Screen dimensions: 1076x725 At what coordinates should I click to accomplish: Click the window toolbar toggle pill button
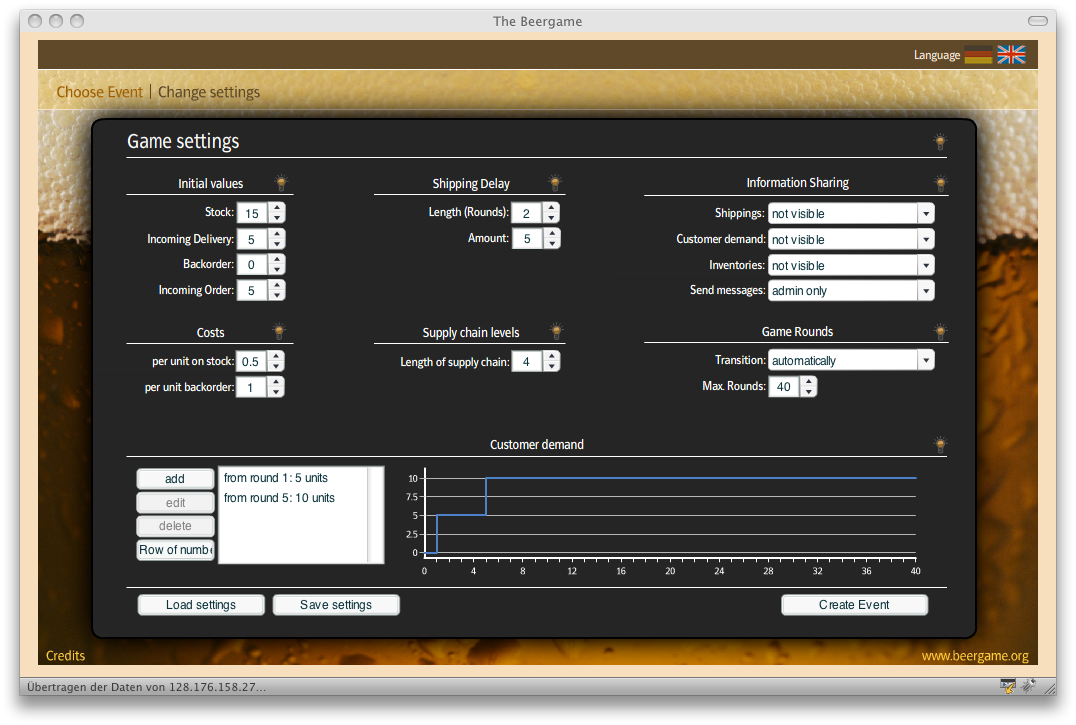1038,21
